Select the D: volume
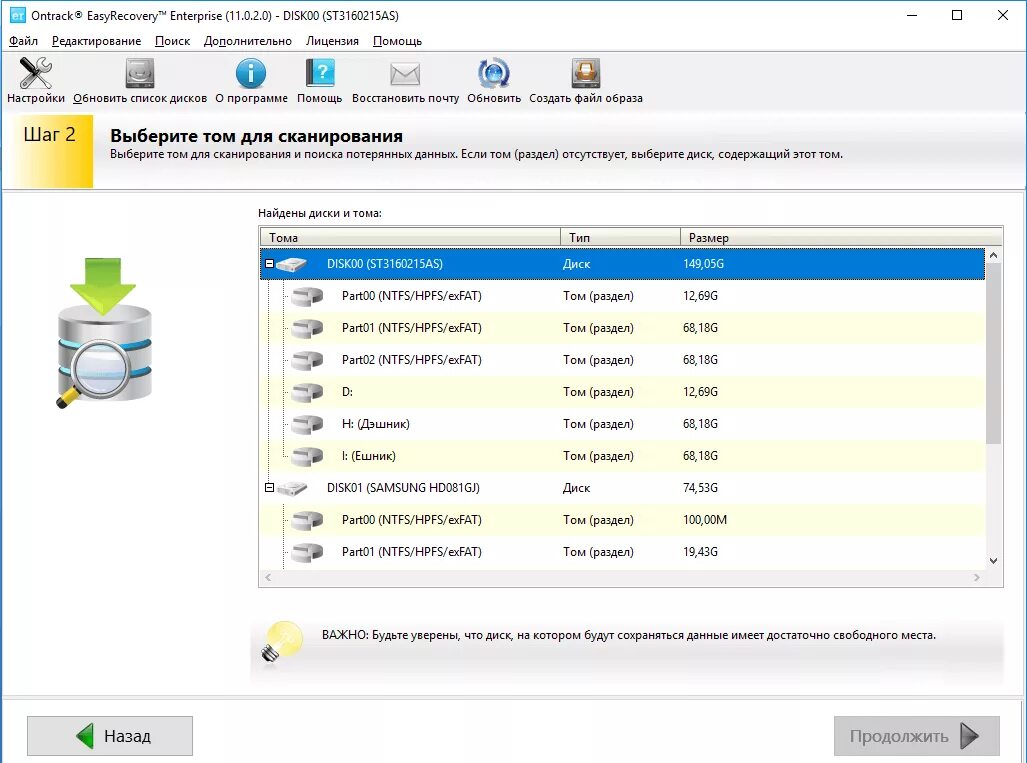The height and width of the screenshot is (763, 1027). 347,392
